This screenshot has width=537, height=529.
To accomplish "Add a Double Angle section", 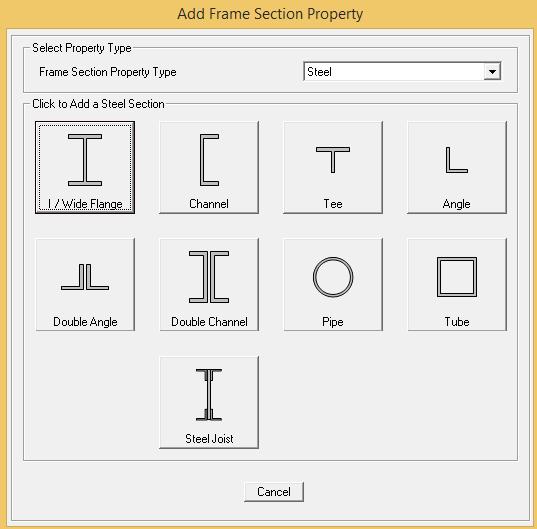I will coord(85,285).
